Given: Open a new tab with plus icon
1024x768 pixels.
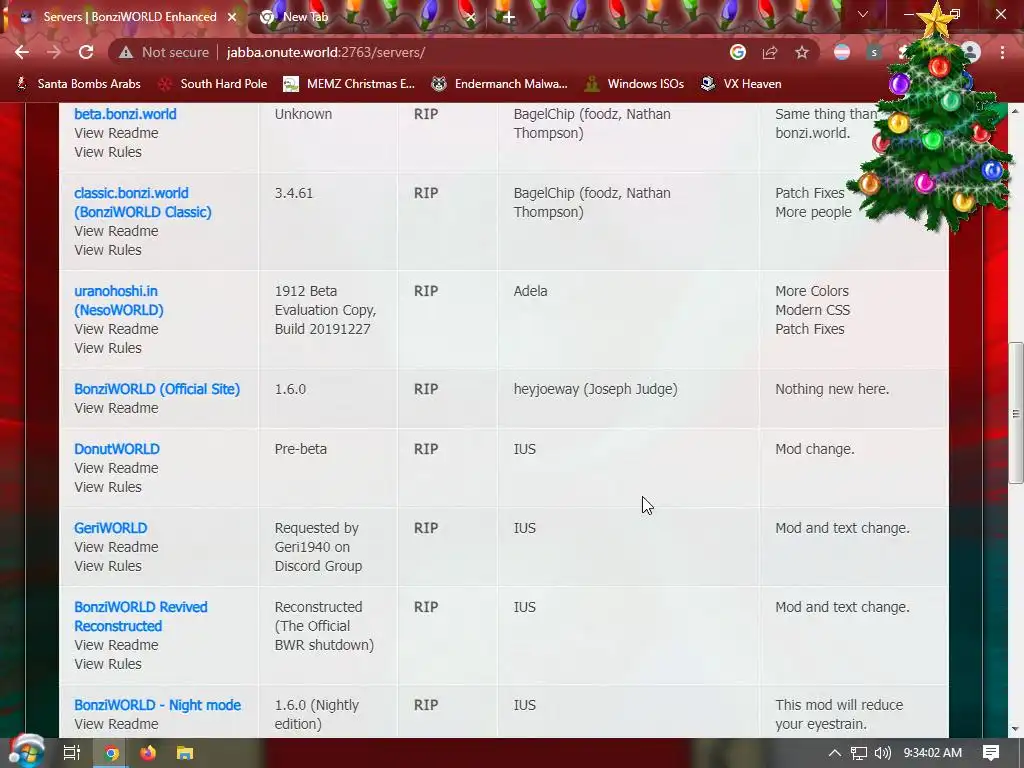Looking at the screenshot, I should (x=509, y=18).
